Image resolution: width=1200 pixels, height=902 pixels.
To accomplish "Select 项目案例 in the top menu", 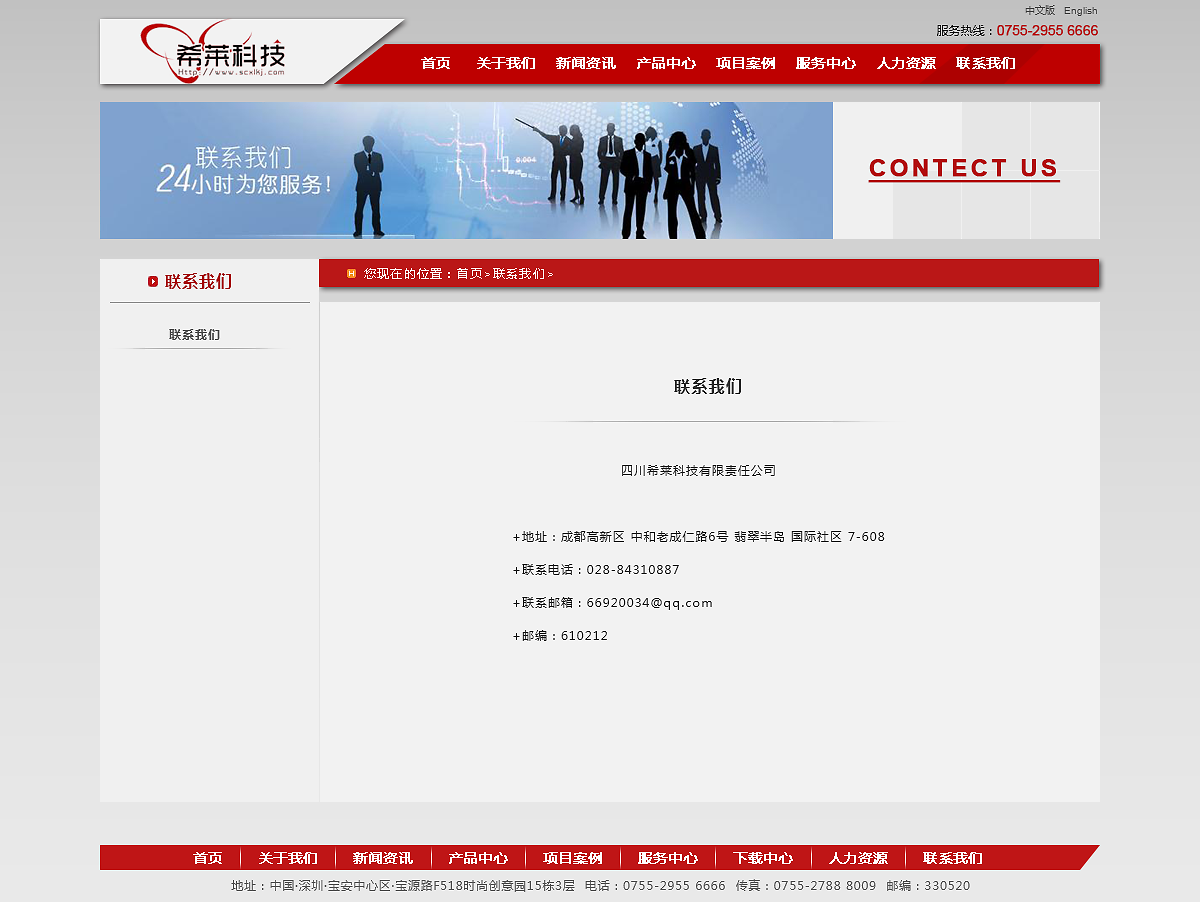I will tap(745, 63).
